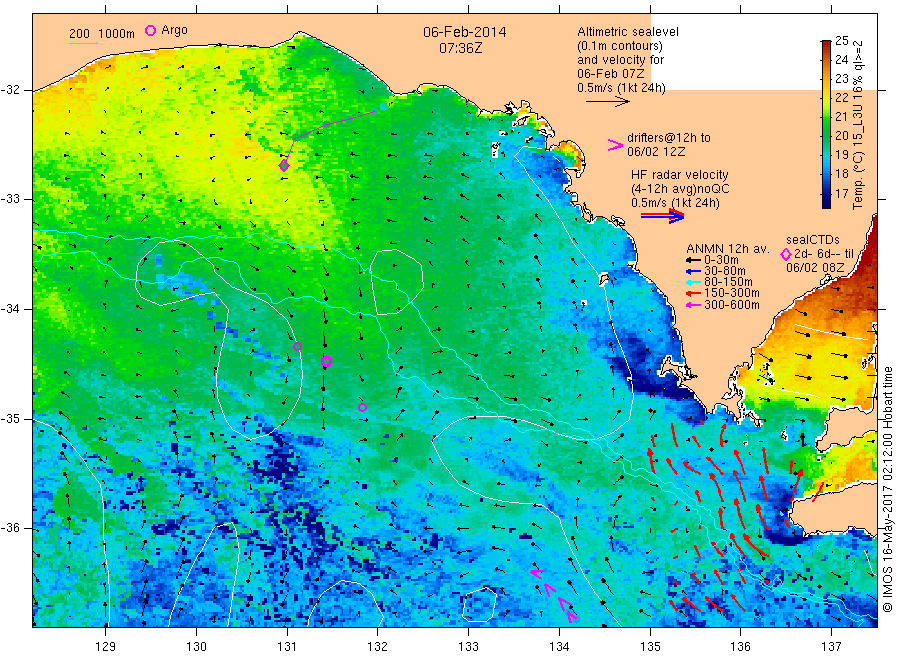Click the red and blue HF radar arrow
Image resolution: width=900 pixels, height=660 pixels.
[663, 216]
